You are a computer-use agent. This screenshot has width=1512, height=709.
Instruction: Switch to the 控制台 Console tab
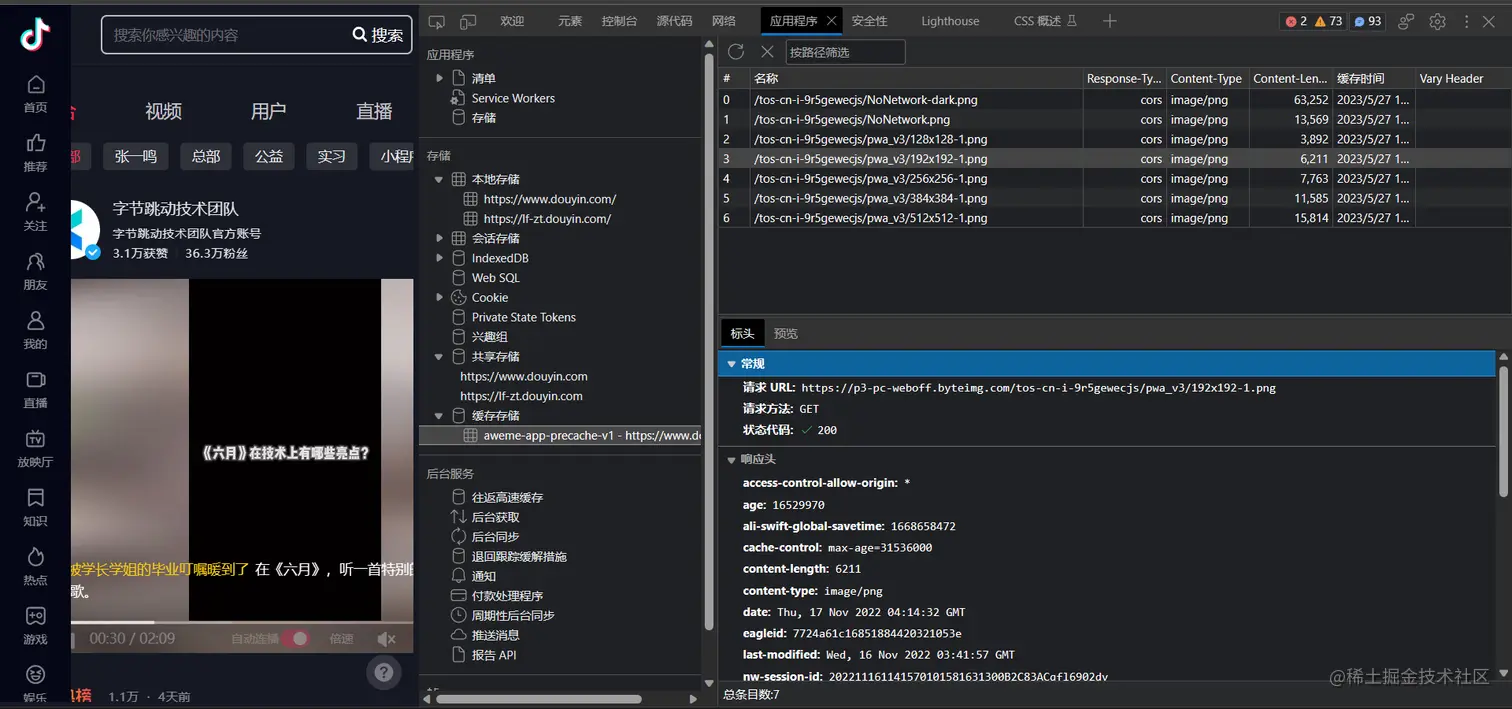[x=619, y=21]
